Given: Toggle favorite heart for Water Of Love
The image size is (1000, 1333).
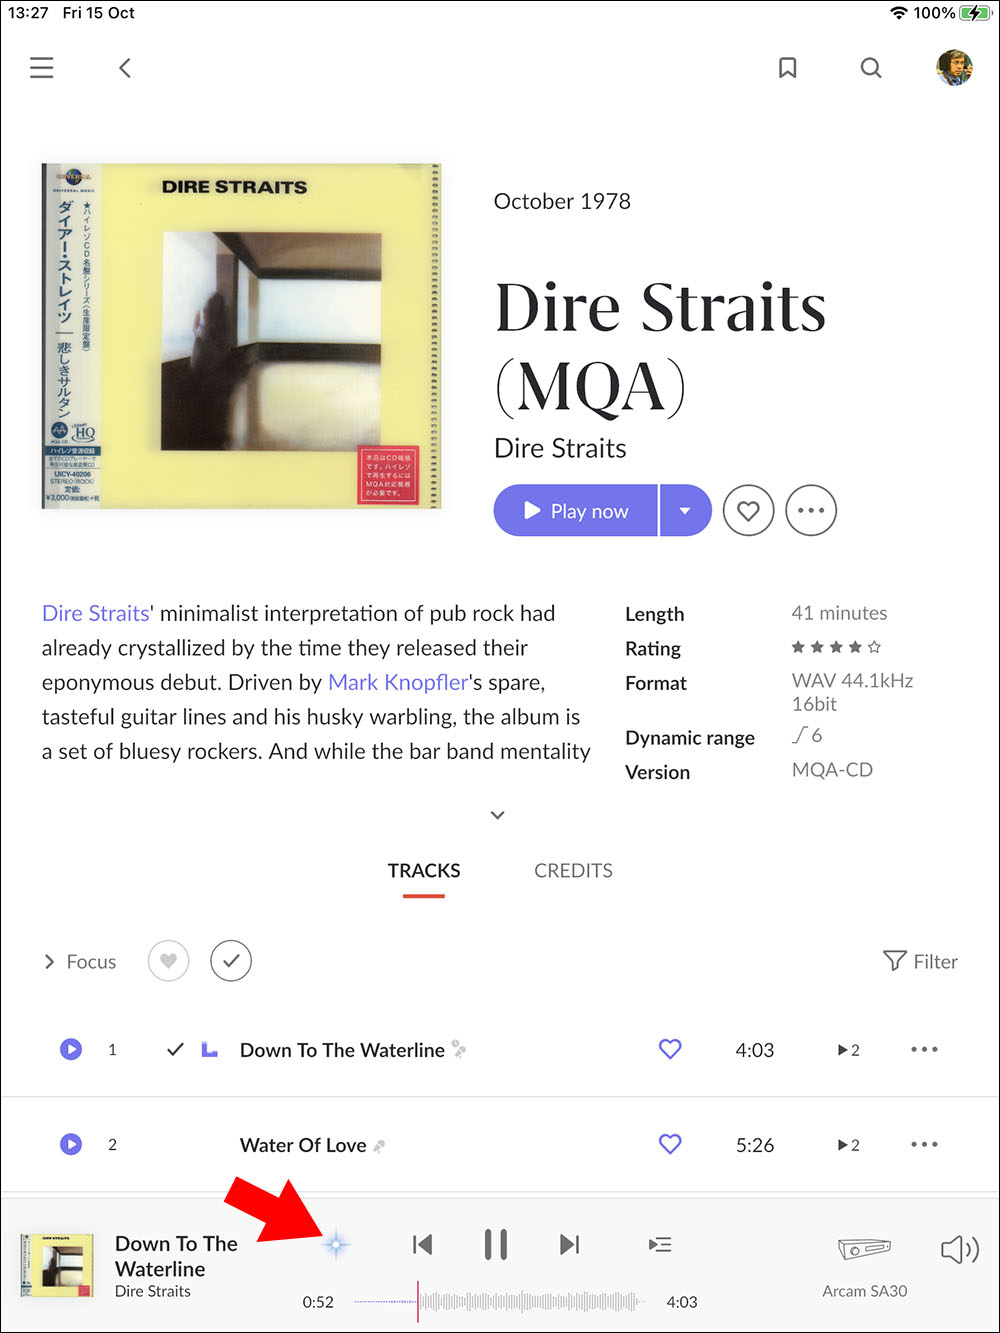Looking at the screenshot, I should (x=670, y=1144).
